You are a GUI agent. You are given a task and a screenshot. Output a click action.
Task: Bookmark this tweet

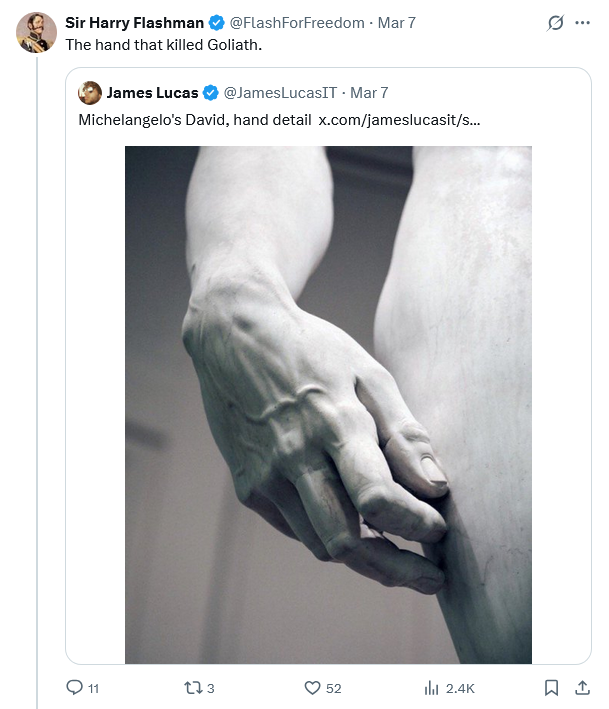551,688
